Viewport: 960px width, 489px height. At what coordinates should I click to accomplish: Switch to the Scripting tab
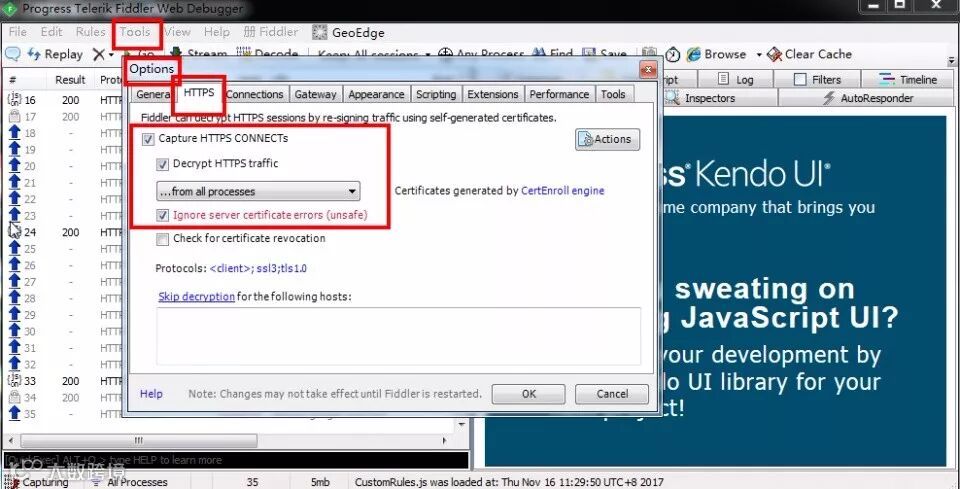(x=436, y=94)
